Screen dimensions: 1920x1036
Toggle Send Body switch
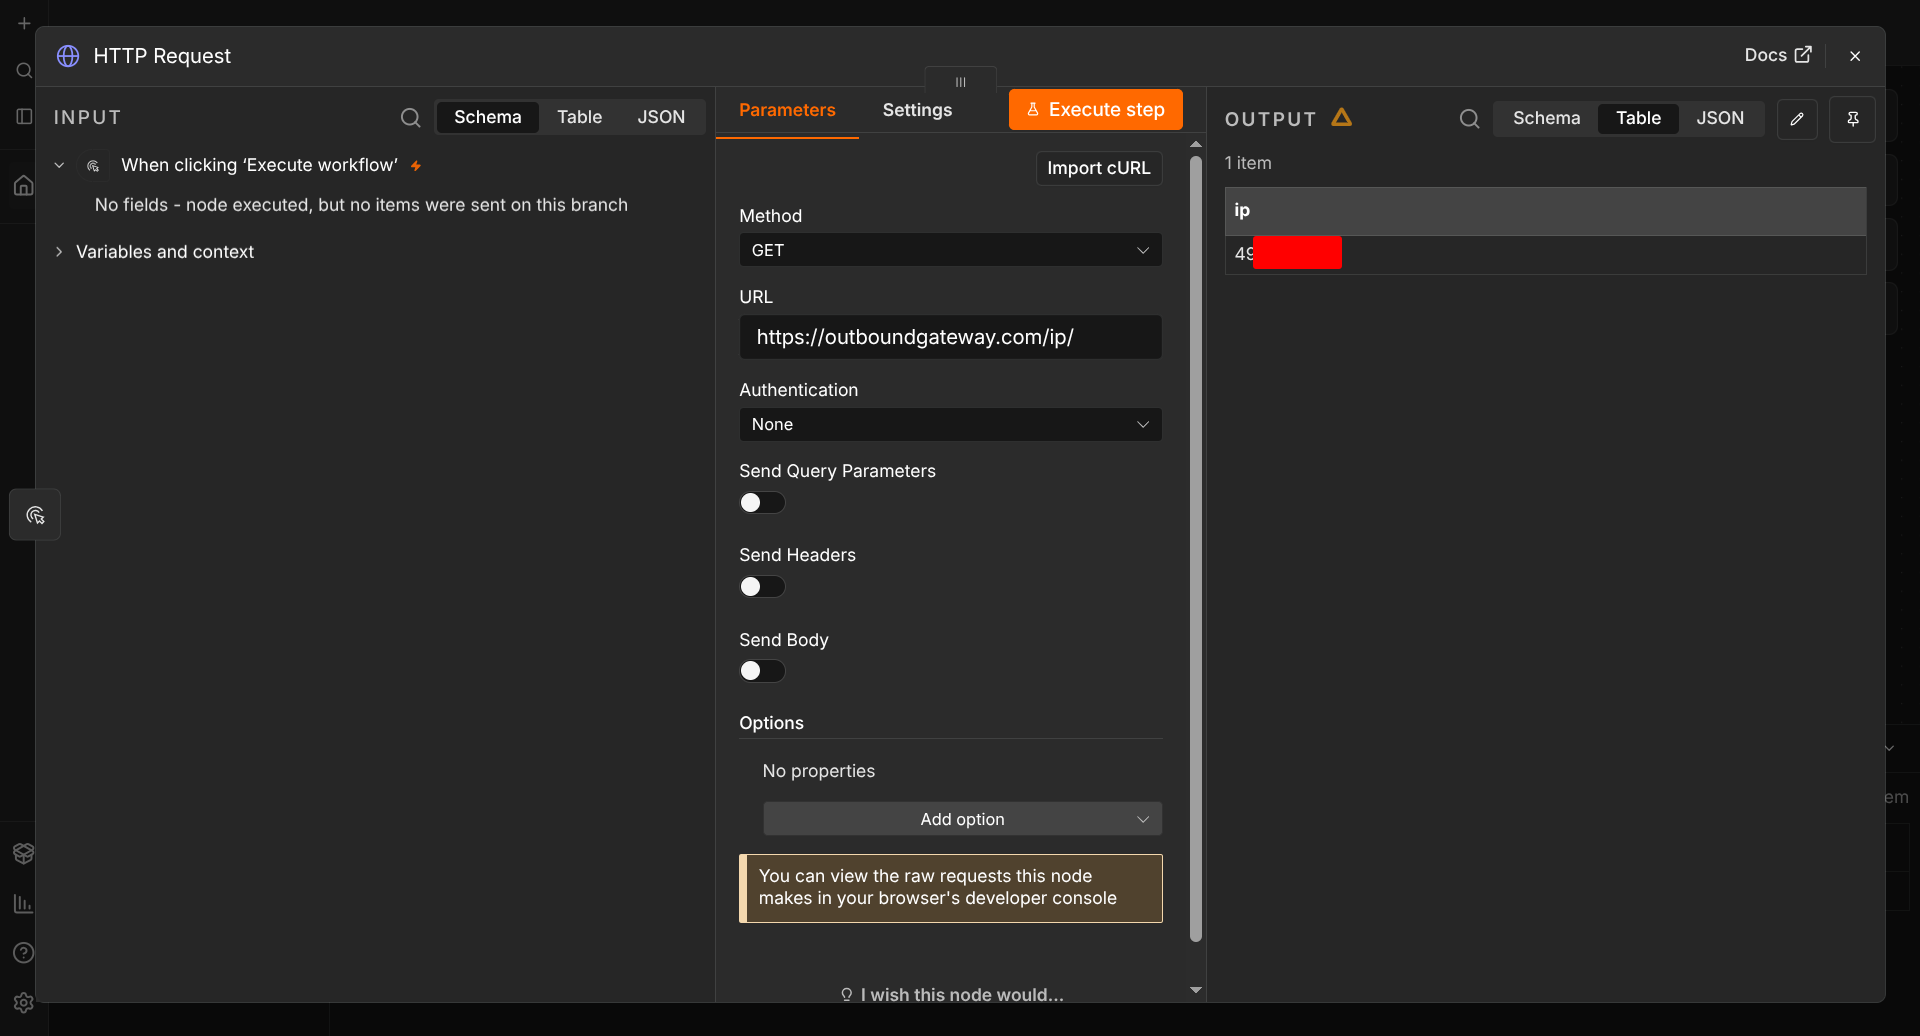tap(762, 671)
